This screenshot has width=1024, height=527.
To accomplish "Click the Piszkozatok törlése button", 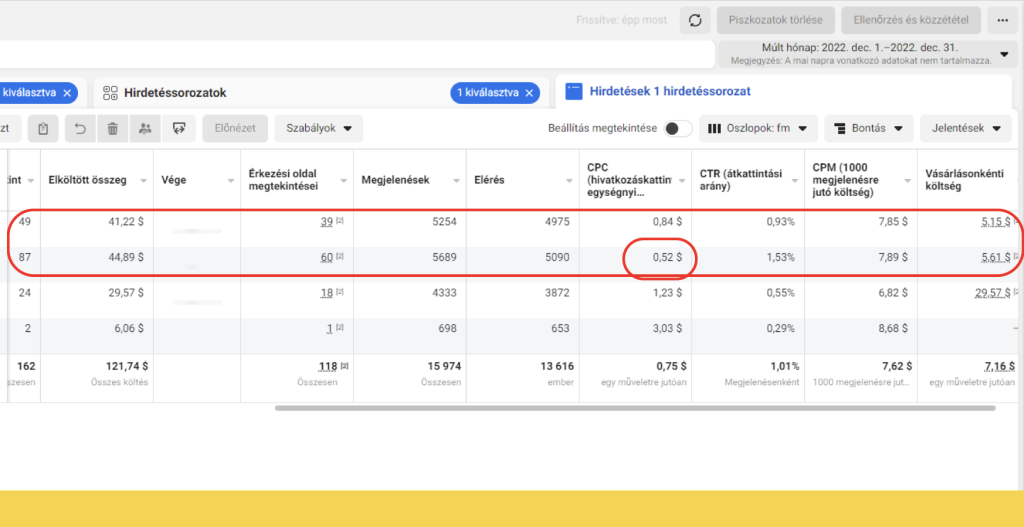I will (775, 20).
